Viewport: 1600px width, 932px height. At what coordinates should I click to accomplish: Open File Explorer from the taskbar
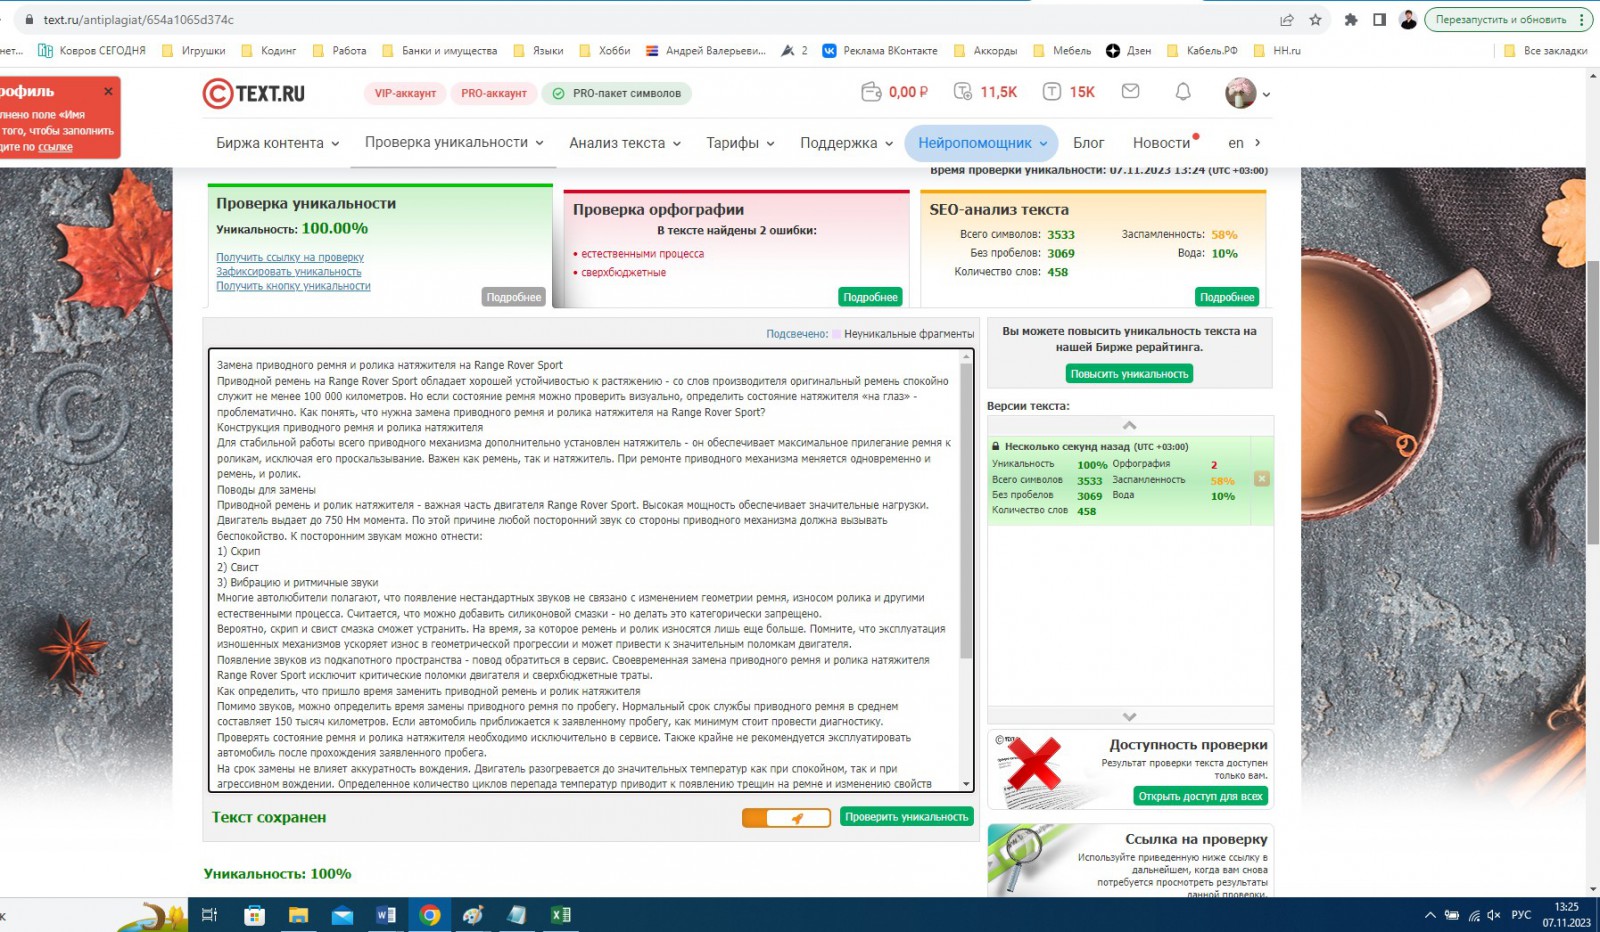point(298,915)
